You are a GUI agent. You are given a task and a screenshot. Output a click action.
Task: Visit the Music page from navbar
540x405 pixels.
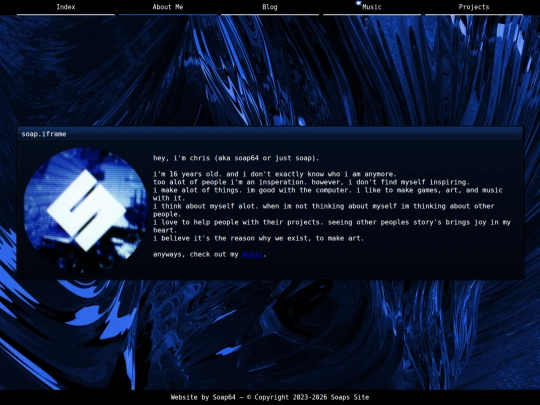click(x=372, y=7)
